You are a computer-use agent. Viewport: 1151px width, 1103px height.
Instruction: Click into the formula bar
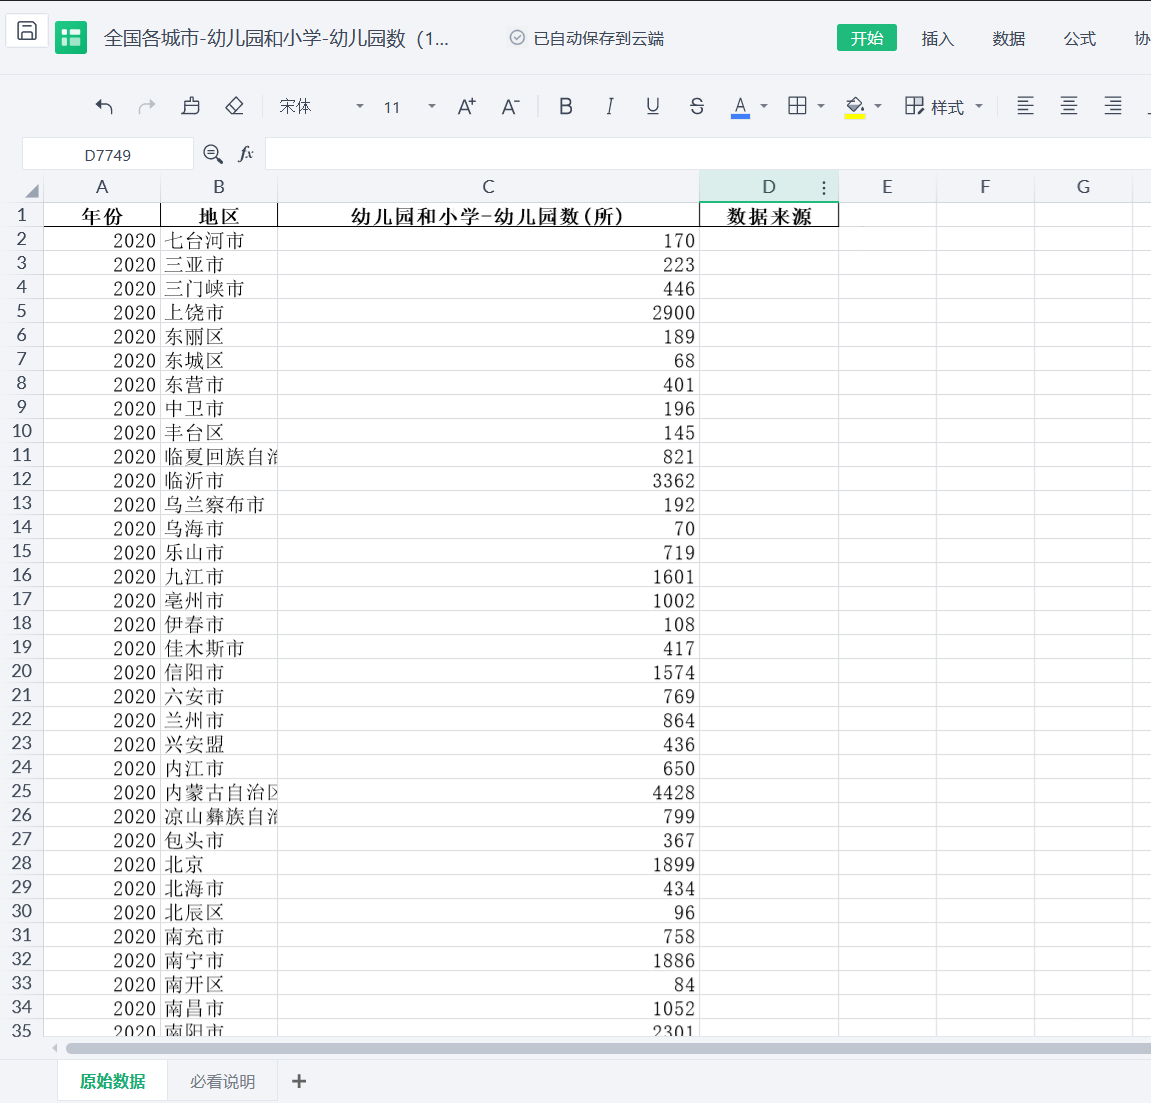pos(708,154)
